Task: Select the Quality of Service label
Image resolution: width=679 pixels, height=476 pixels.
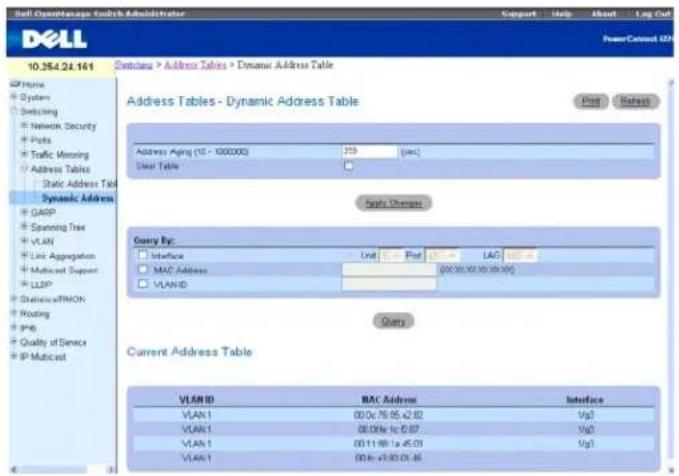Action: pyautogui.click(x=53, y=342)
